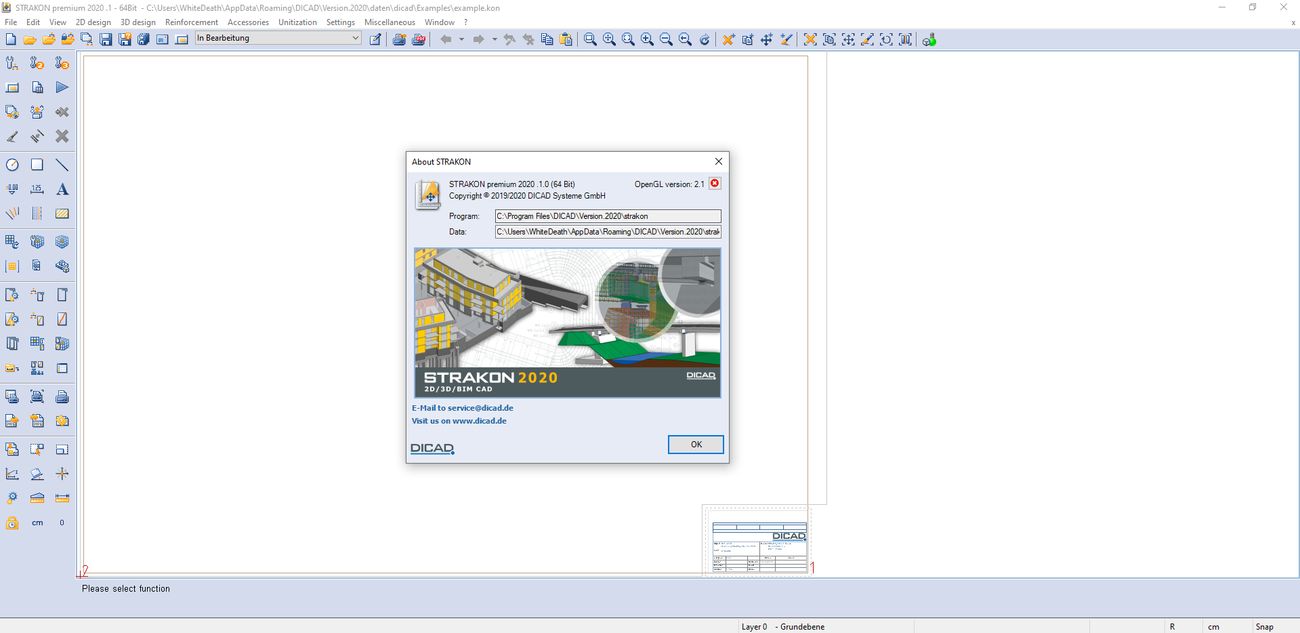The width and height of the screenshot is (1300, 633).
Task: Click the crosshair axis sidebar icon
Action: pyautogui.click(x=62, y=474)
